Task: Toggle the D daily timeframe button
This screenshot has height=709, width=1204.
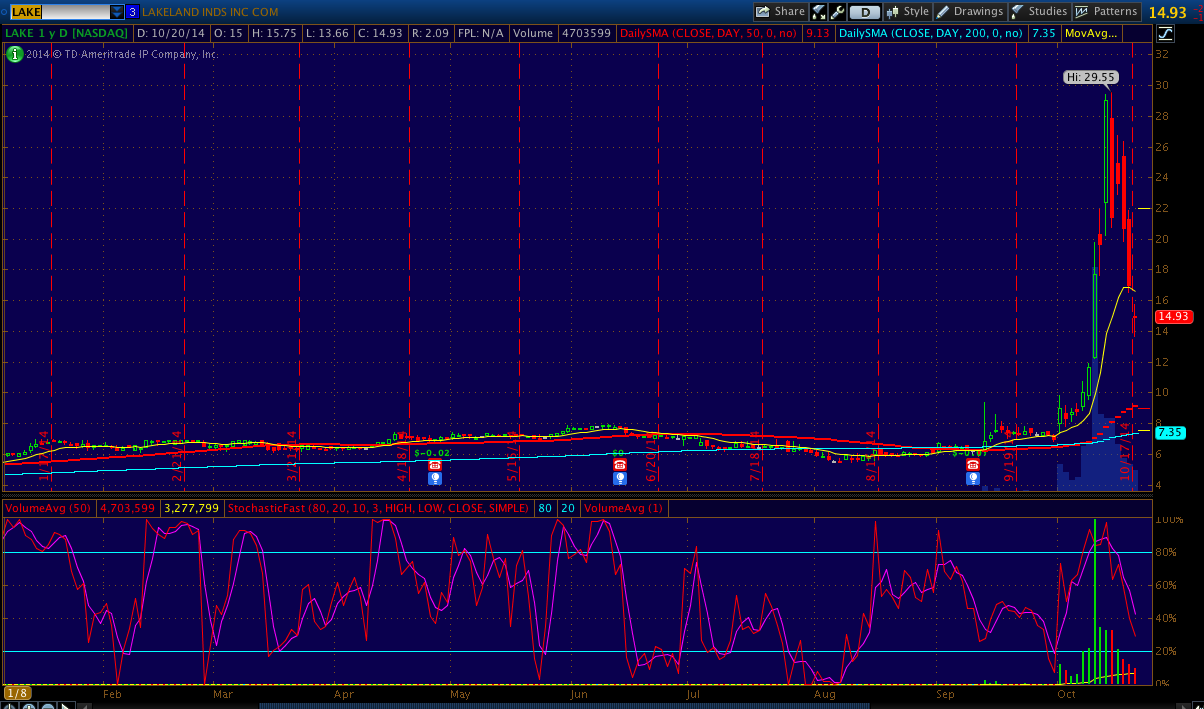Action: tap(865, 12)
